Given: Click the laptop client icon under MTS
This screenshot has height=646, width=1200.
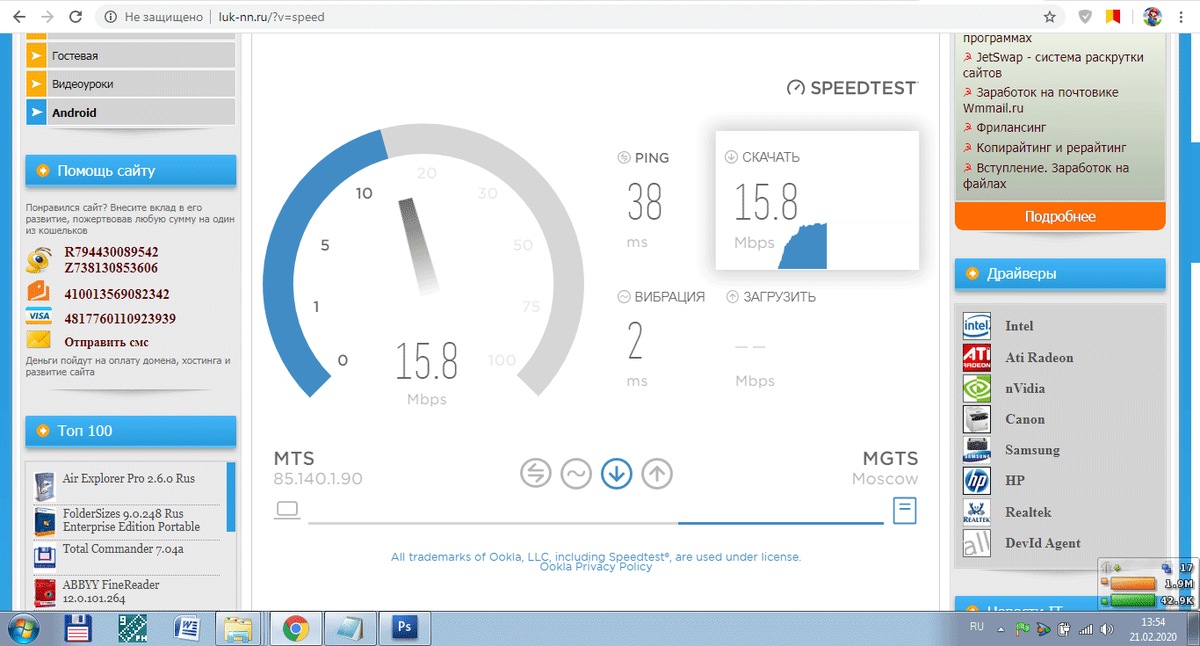Looking at the screenshot, I should pyautogui.click(x=287, y=511).
